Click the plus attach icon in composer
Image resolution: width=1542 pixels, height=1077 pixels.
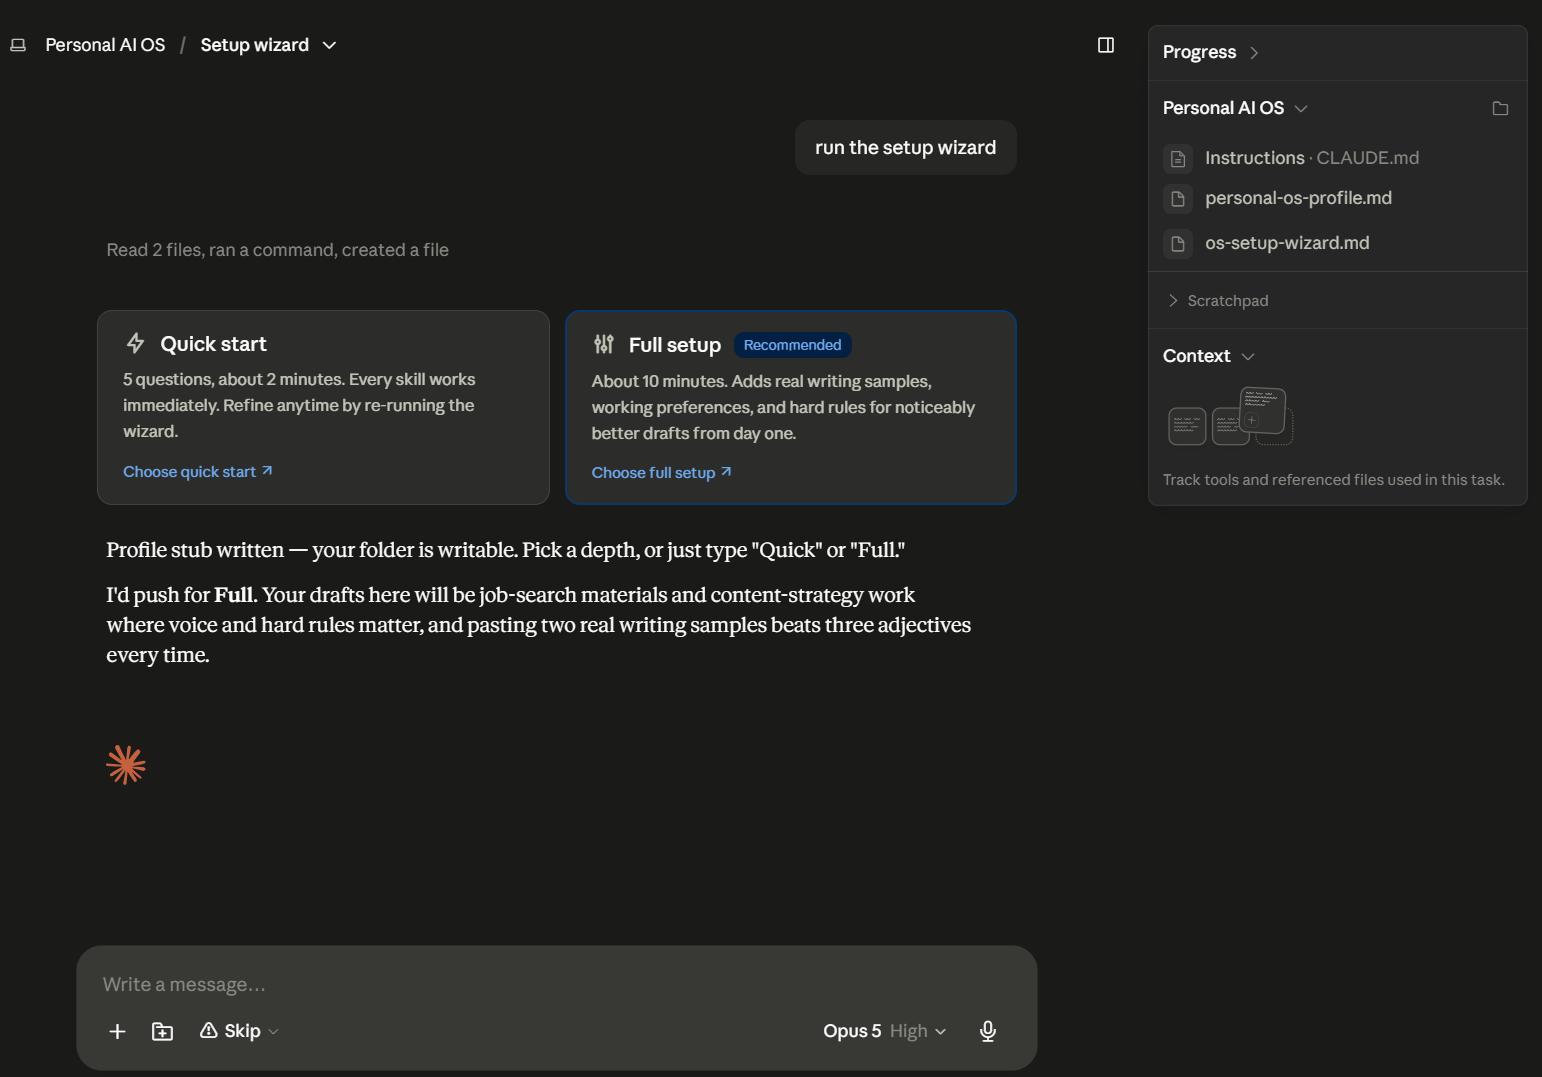[117, 1031]
